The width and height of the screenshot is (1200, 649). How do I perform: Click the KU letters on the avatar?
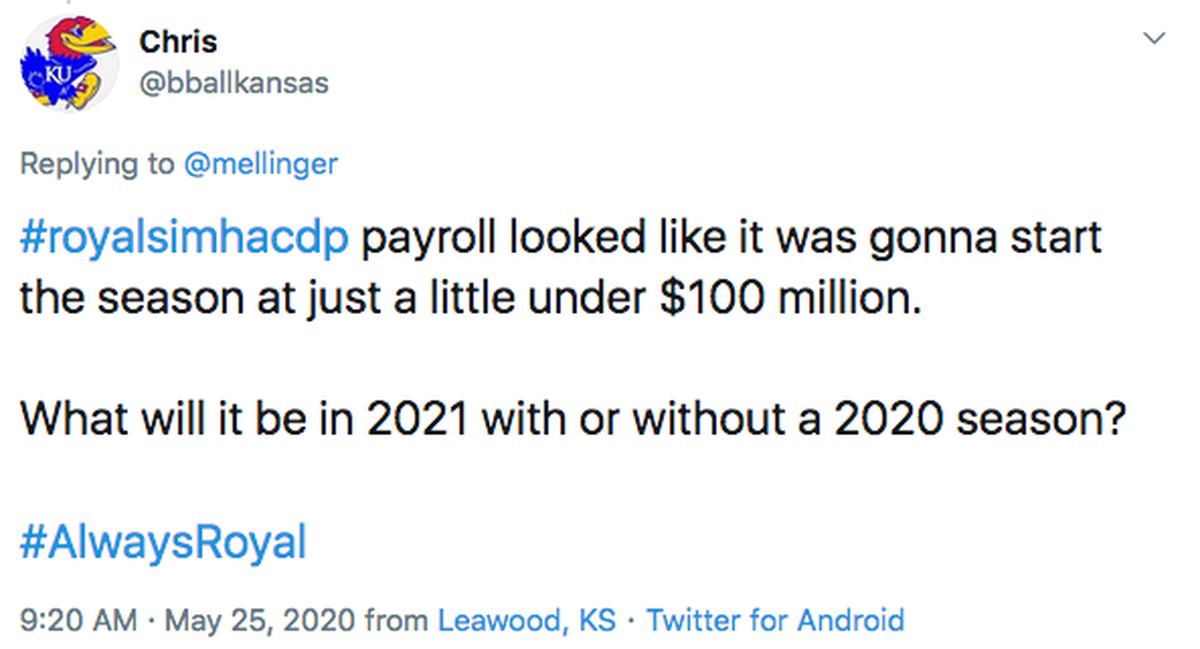coord(49,74)
